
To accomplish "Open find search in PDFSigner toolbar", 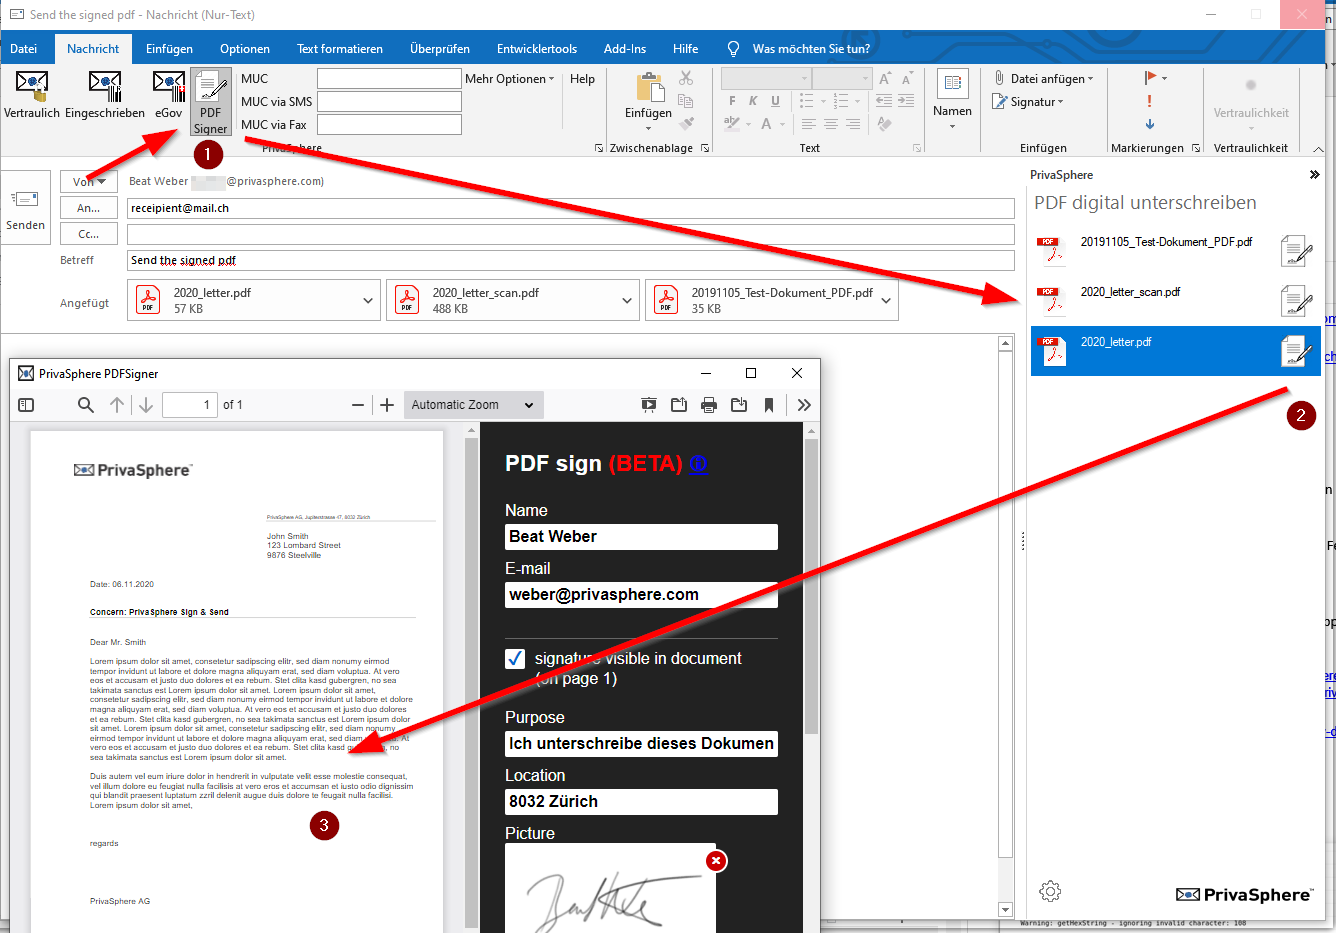I will click(x=86, y=405).
